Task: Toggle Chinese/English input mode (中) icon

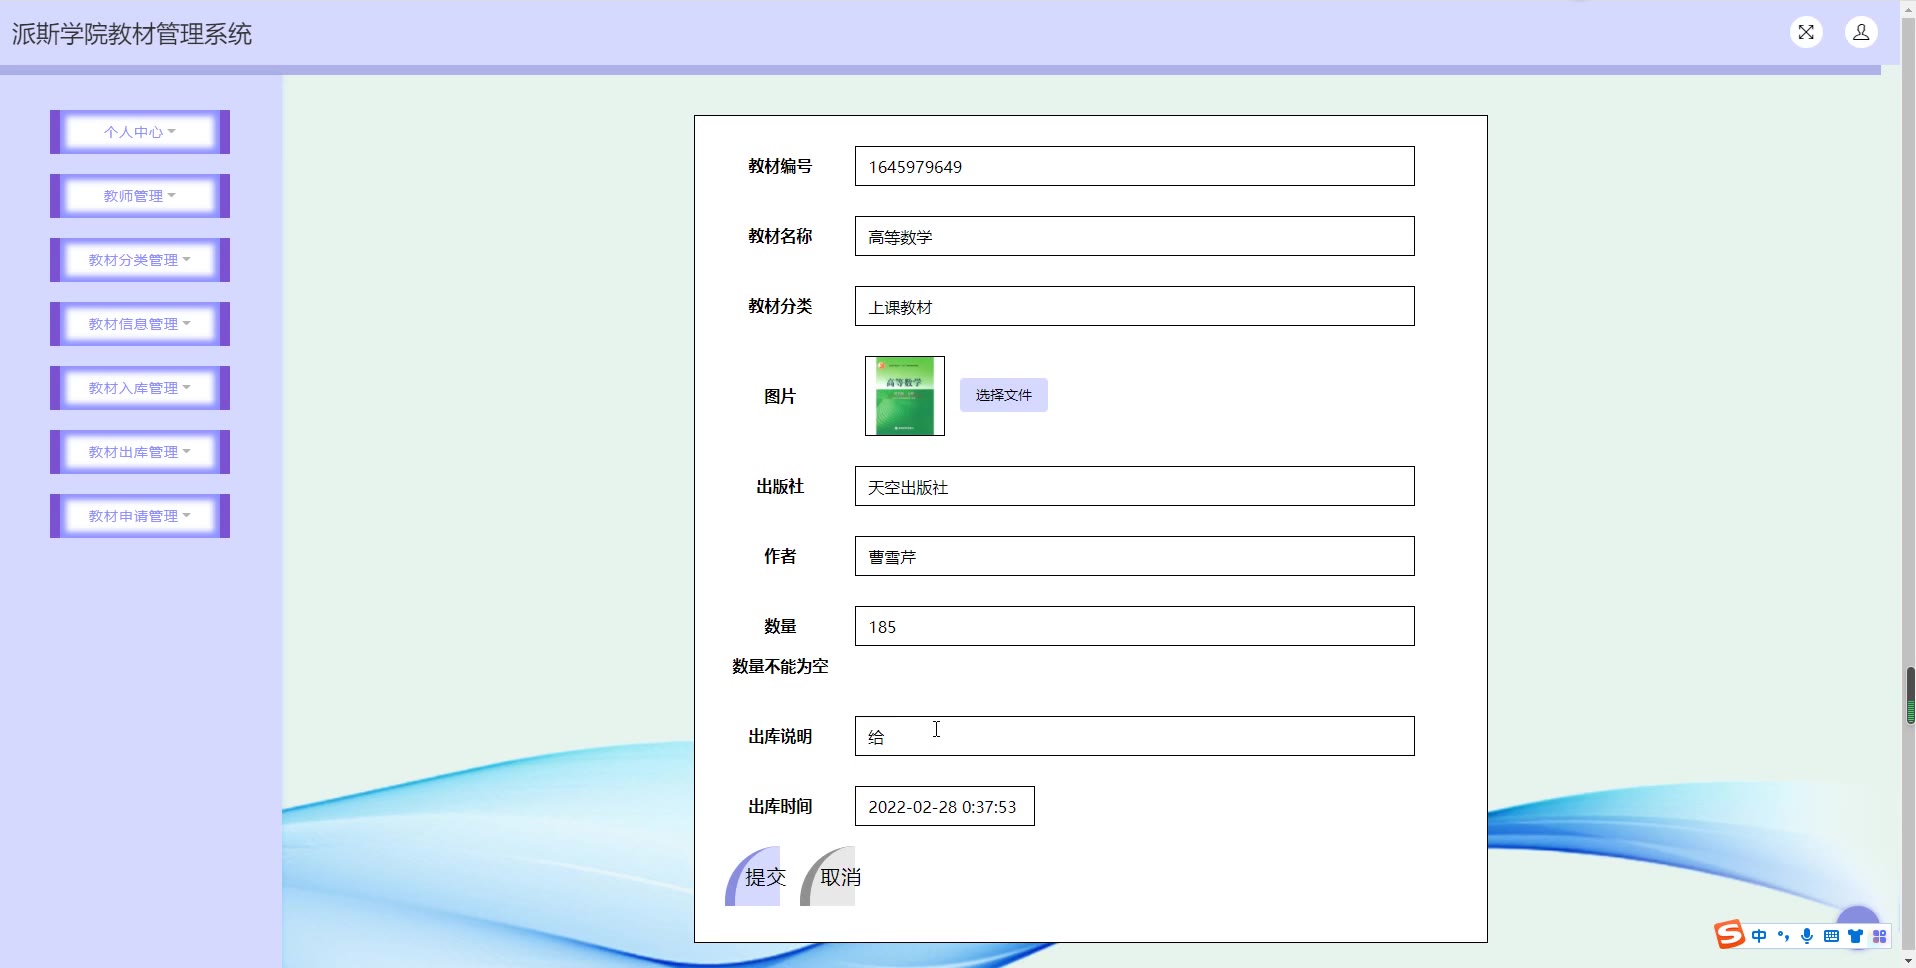Action: 1759,936
